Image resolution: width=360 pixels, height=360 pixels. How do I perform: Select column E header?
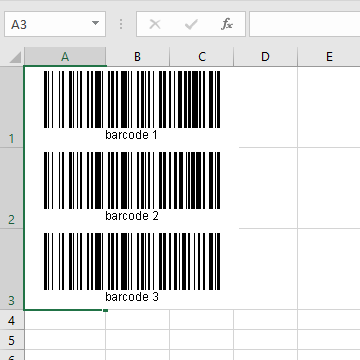point(329,57)
